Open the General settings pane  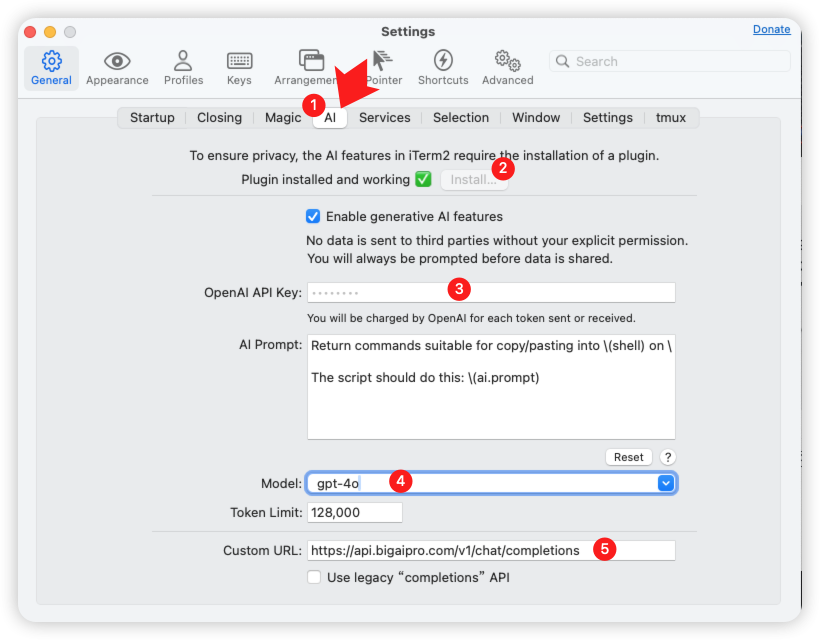(51, 68)
